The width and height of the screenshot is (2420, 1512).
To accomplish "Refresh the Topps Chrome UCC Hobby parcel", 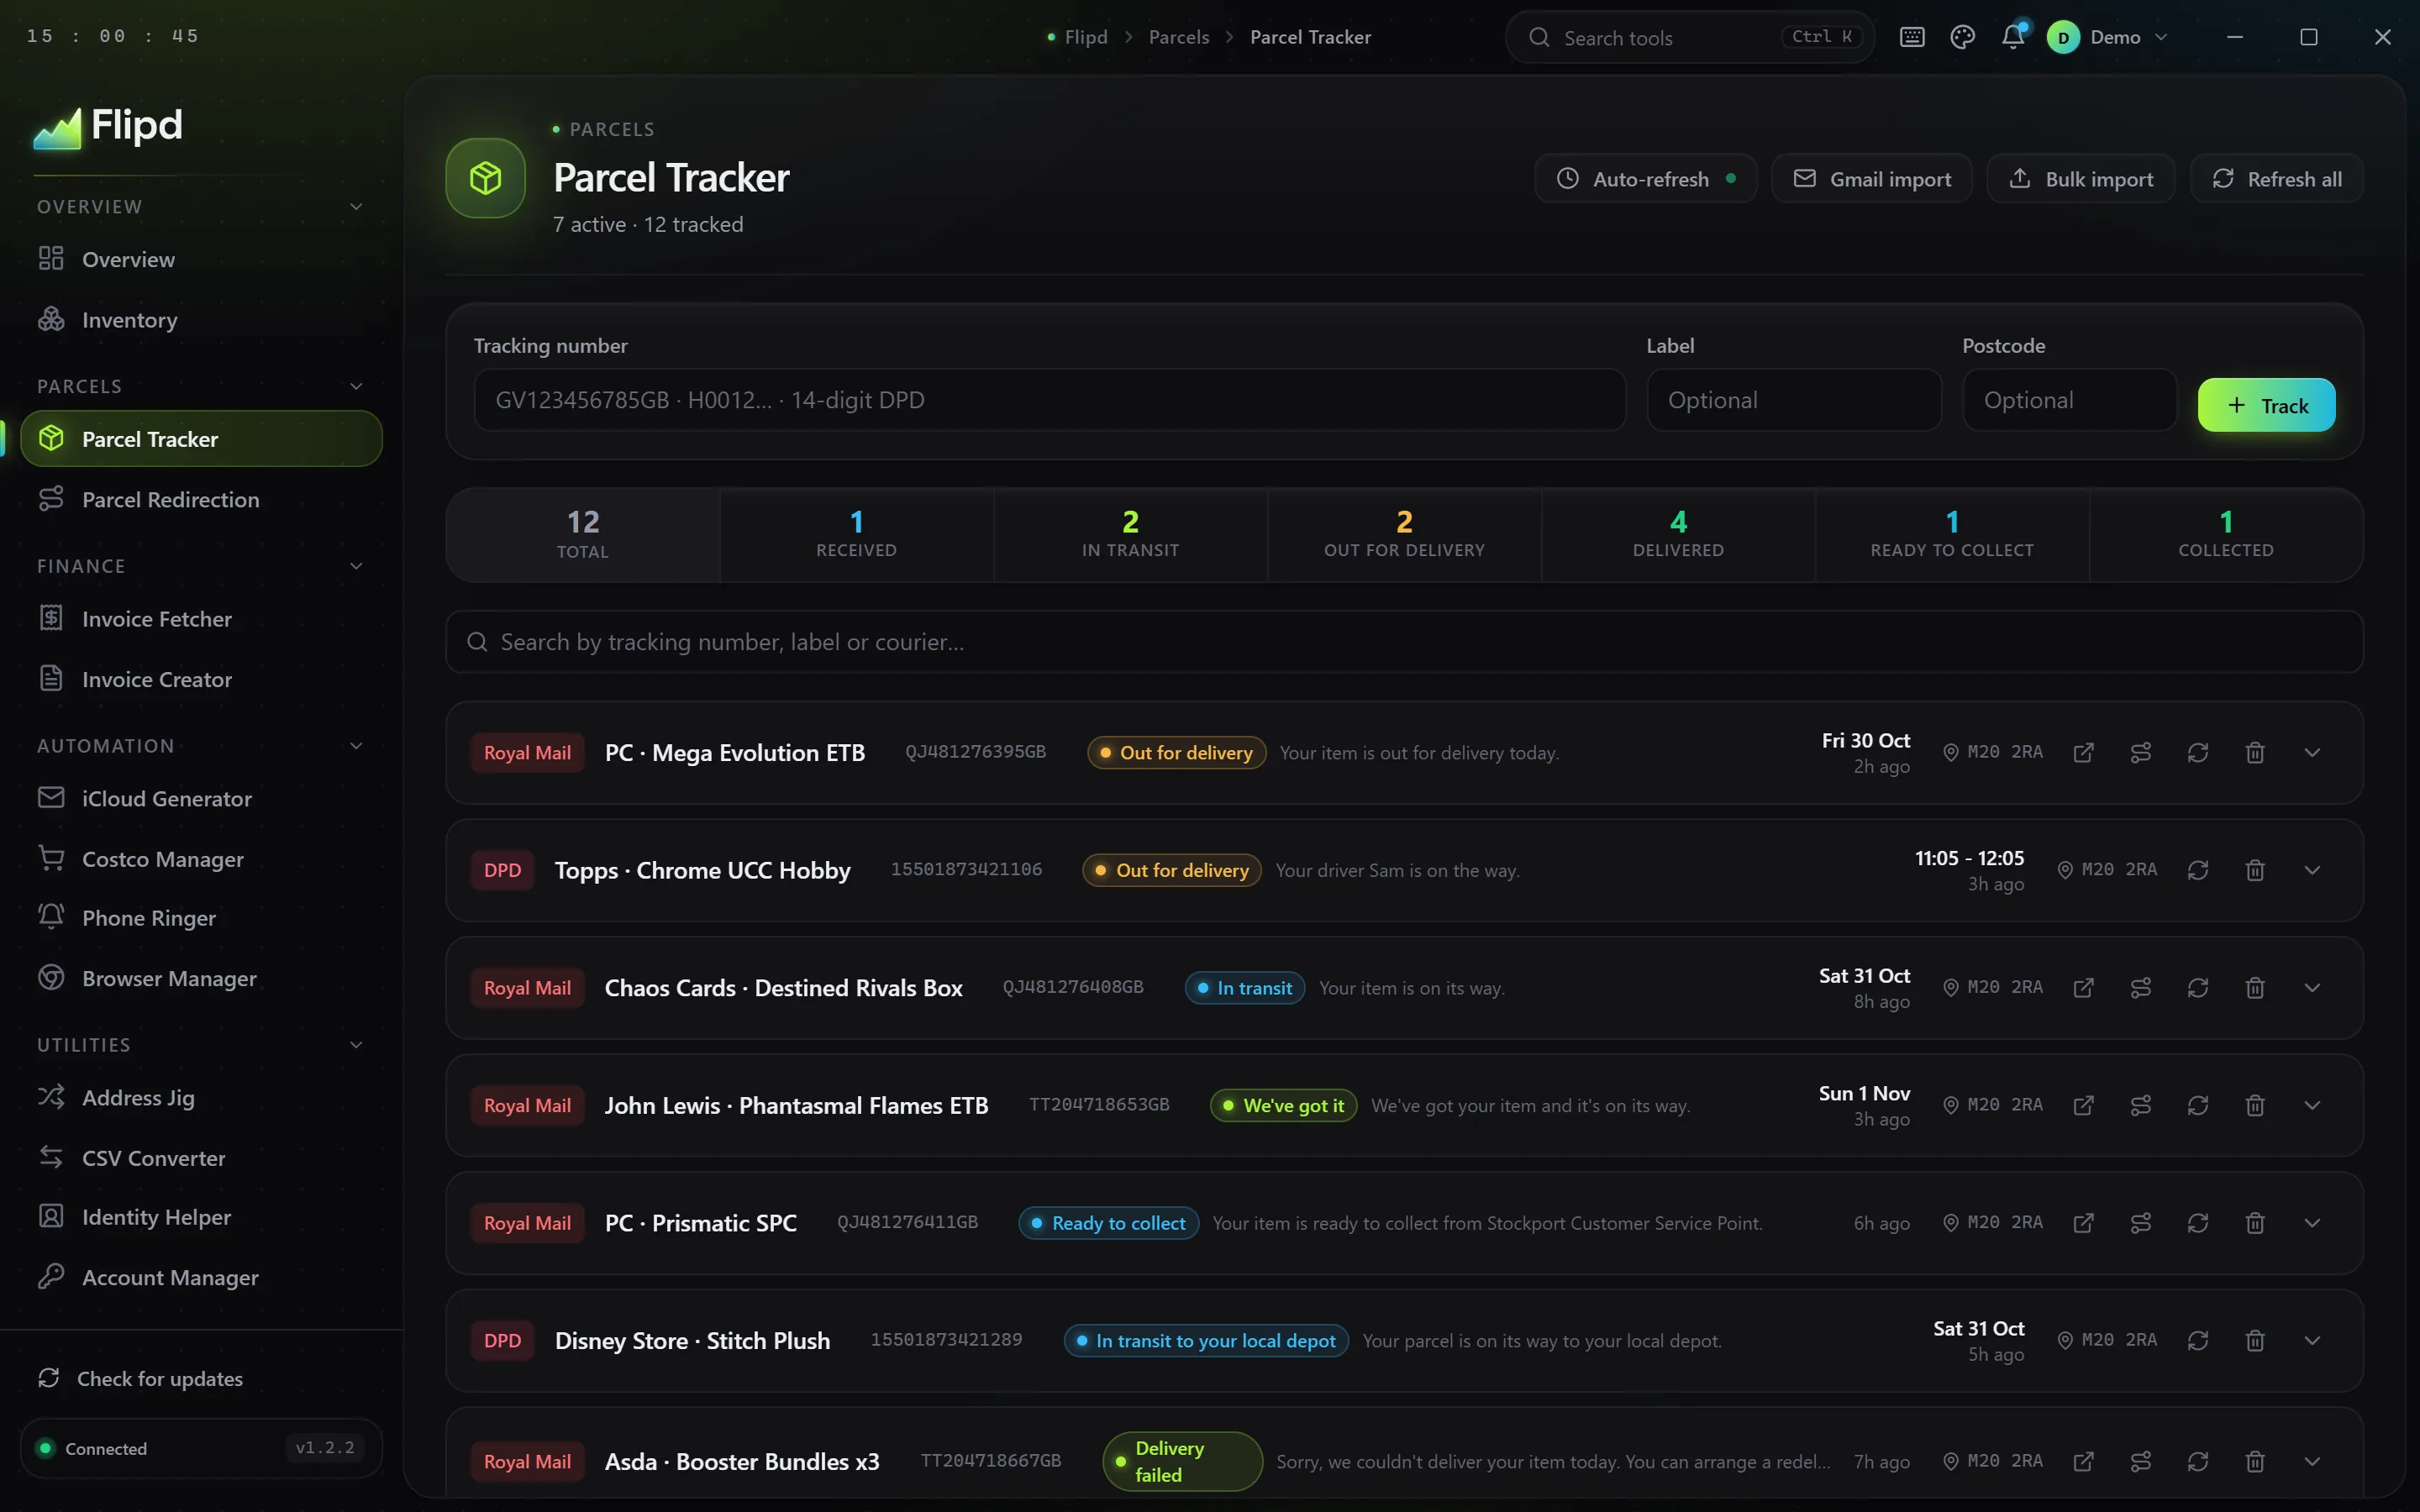I will pos(2197,870).
